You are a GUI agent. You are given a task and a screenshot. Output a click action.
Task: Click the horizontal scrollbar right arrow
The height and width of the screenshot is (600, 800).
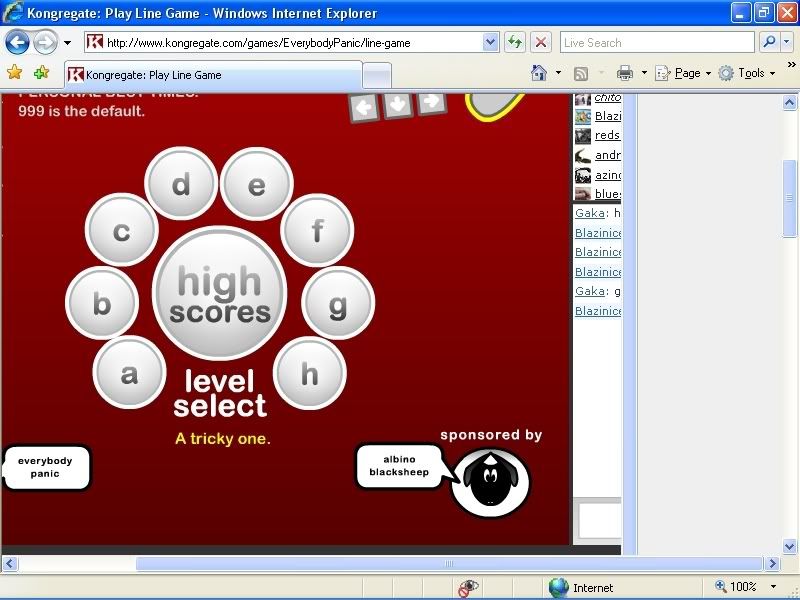(x=772, y=563)
